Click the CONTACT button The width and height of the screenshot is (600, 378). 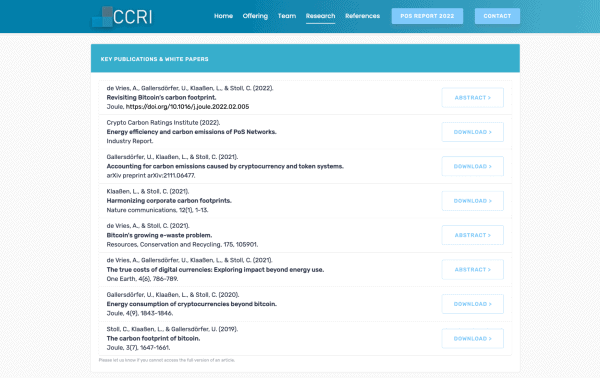pos(497,16)
